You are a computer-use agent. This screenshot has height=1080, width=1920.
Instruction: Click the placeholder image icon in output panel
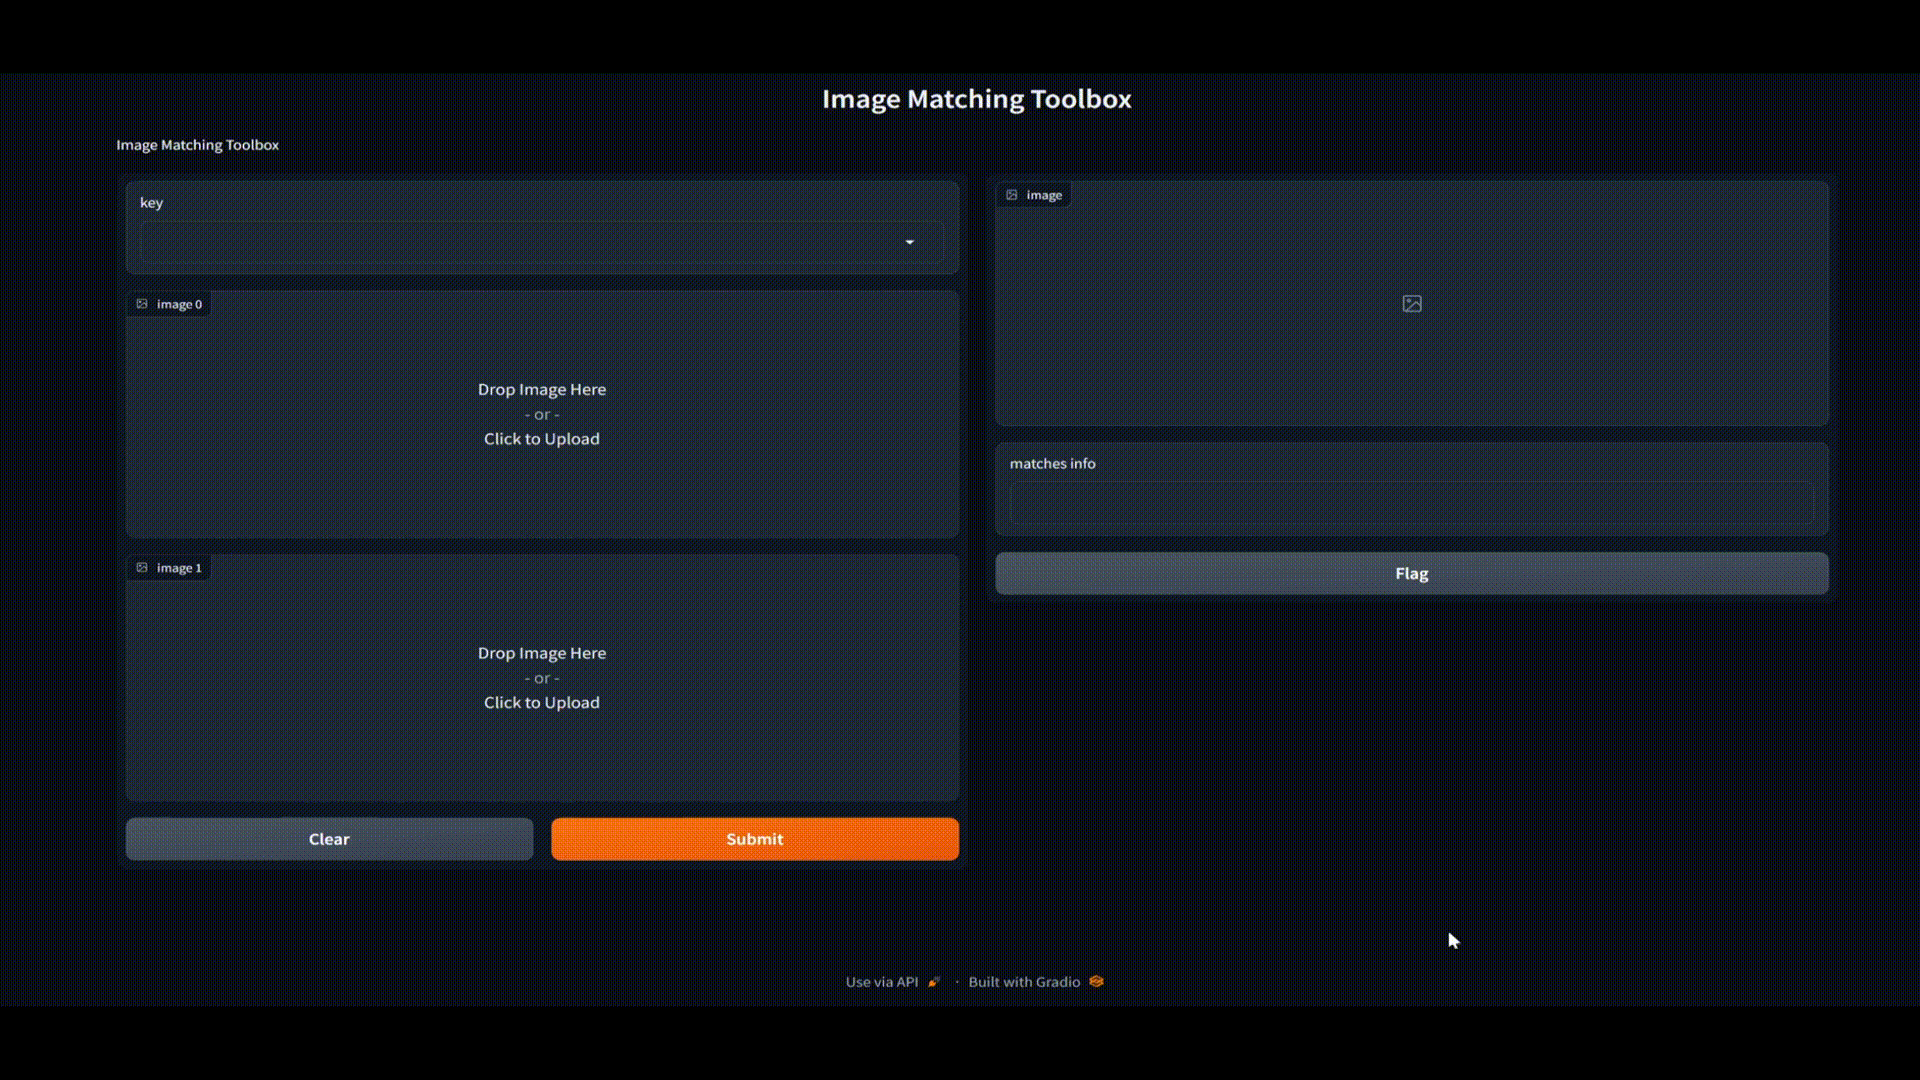pyautogui.click(x=1411, y=304)
